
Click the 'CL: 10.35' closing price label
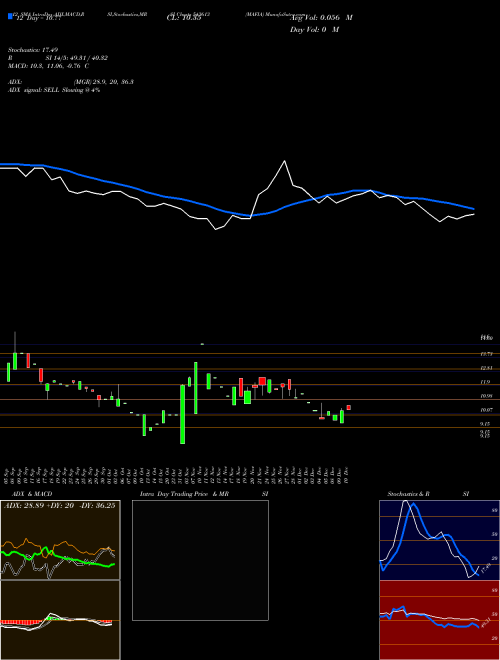(184, 18)
